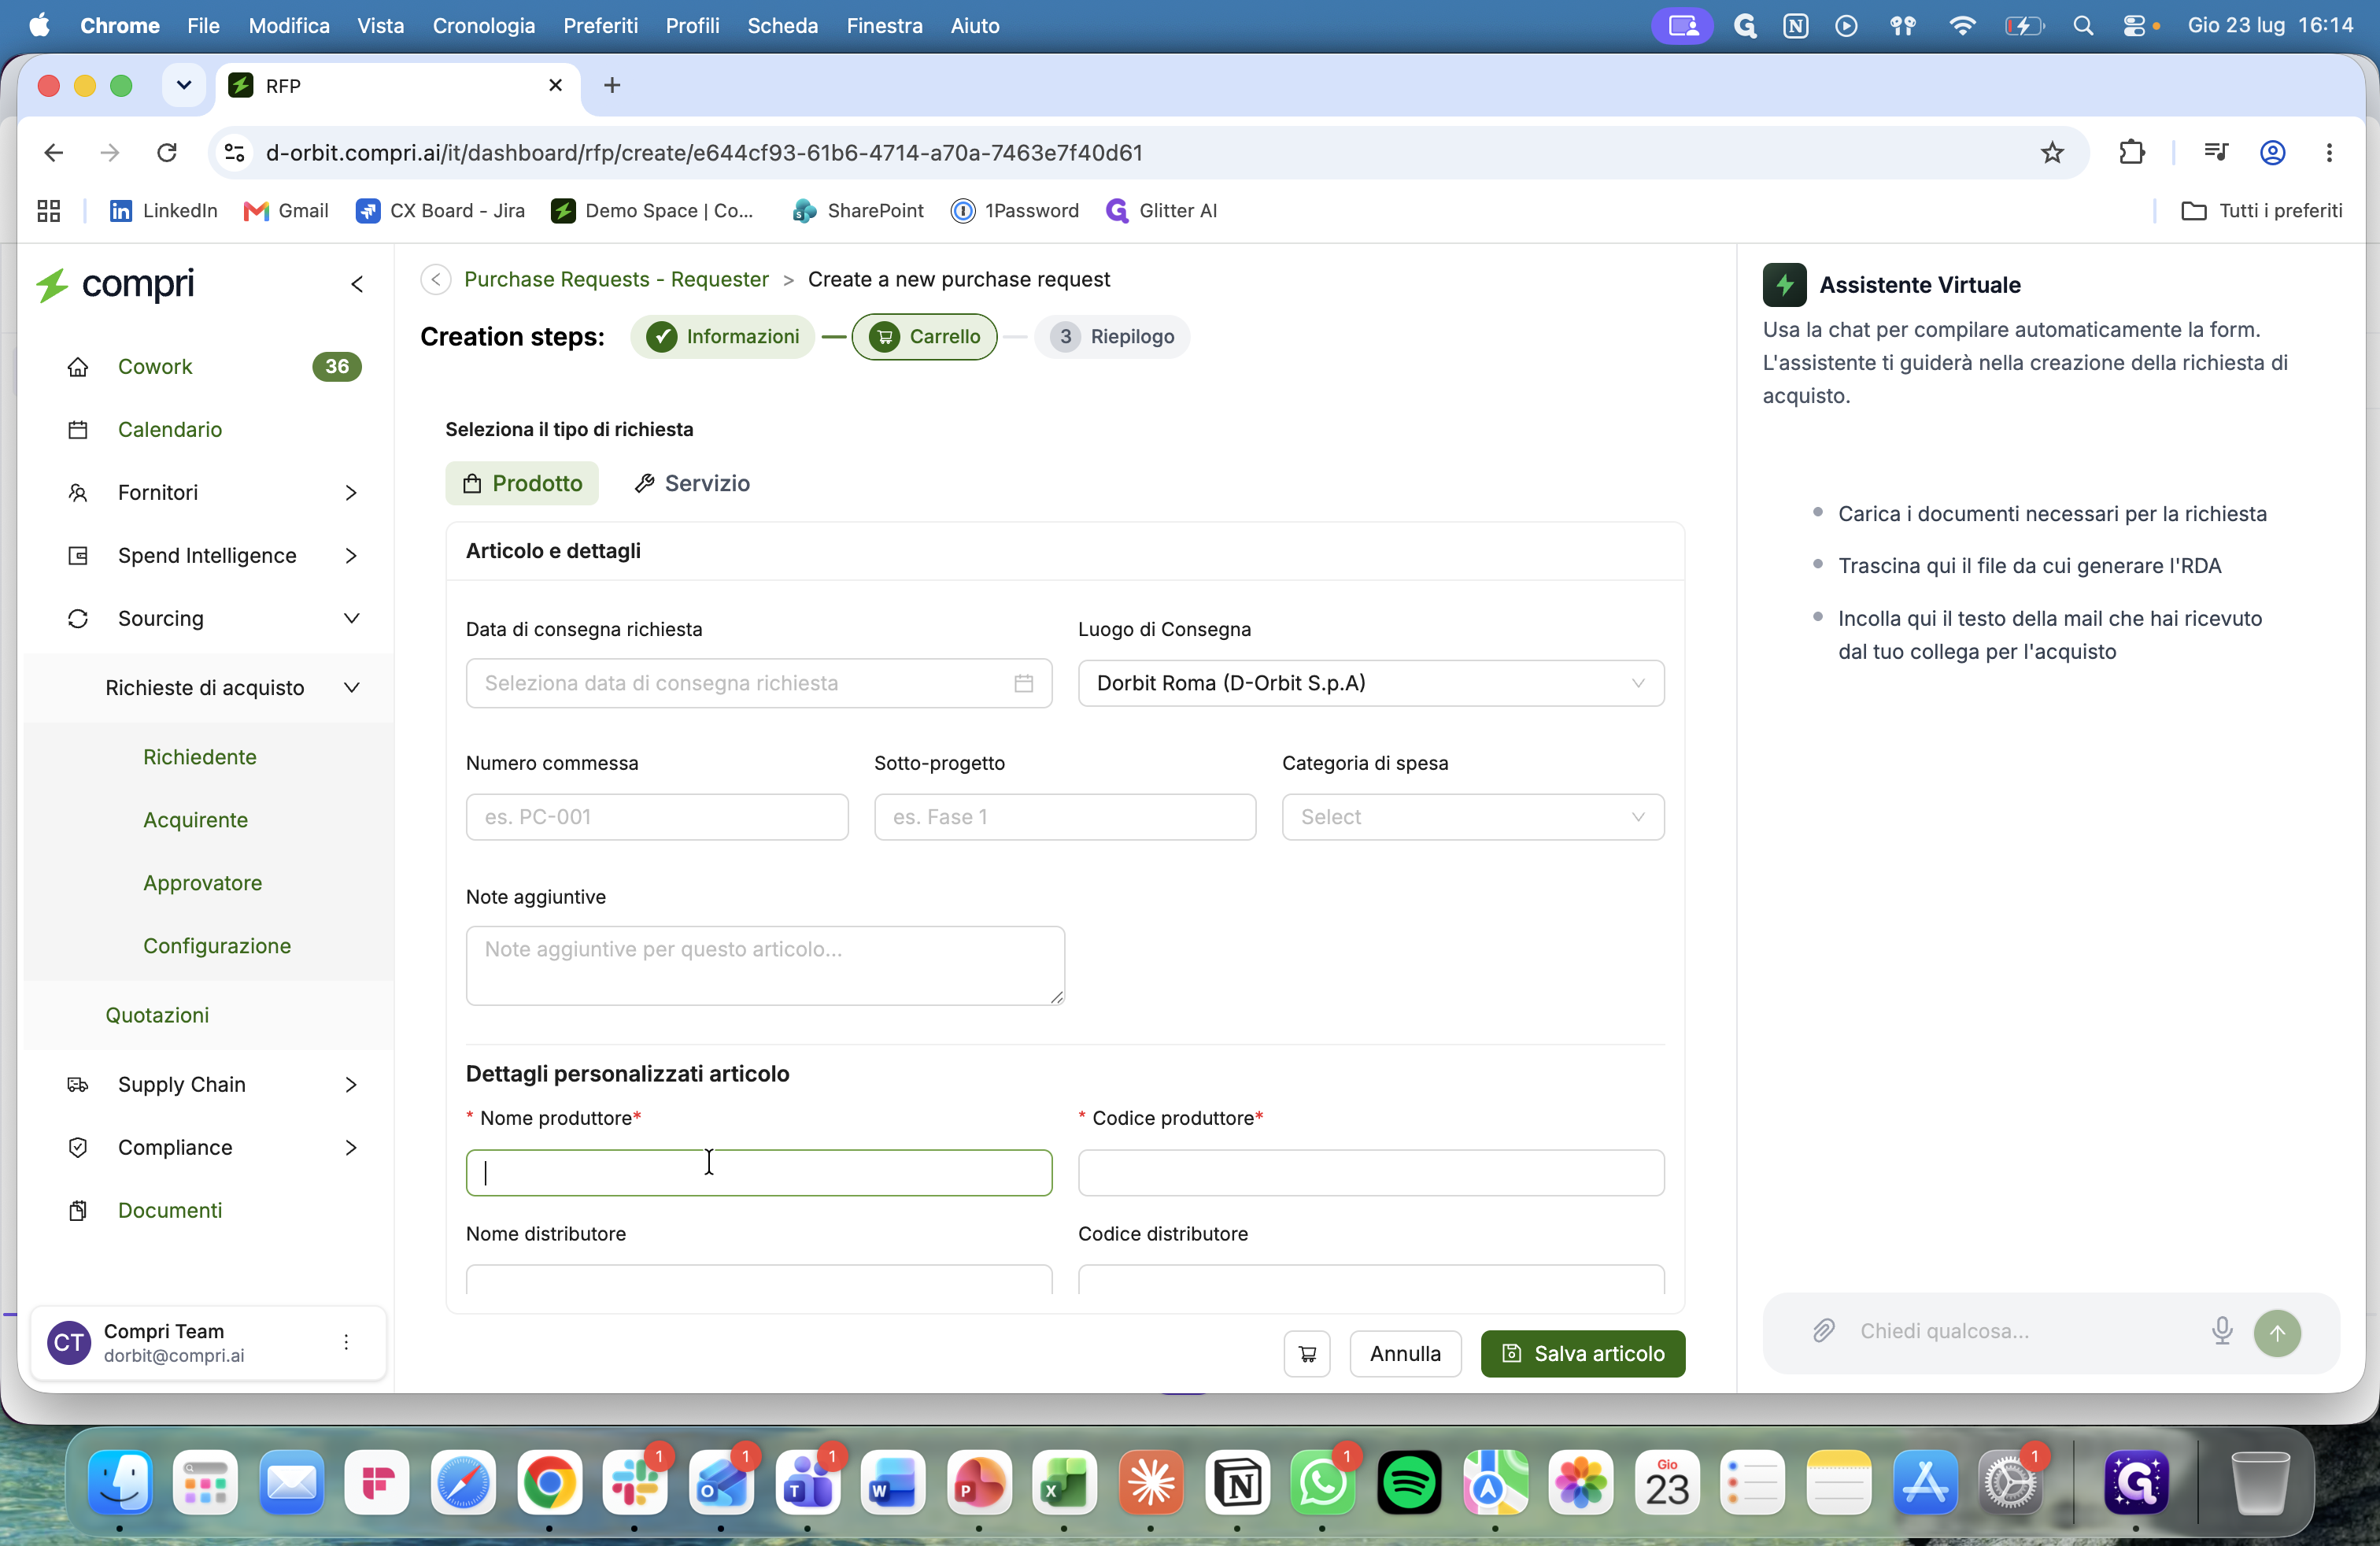Screen dimensions: 2380x1546
Task: Open Richiedente under Richieste di acquisto
Action: (200, 757)
